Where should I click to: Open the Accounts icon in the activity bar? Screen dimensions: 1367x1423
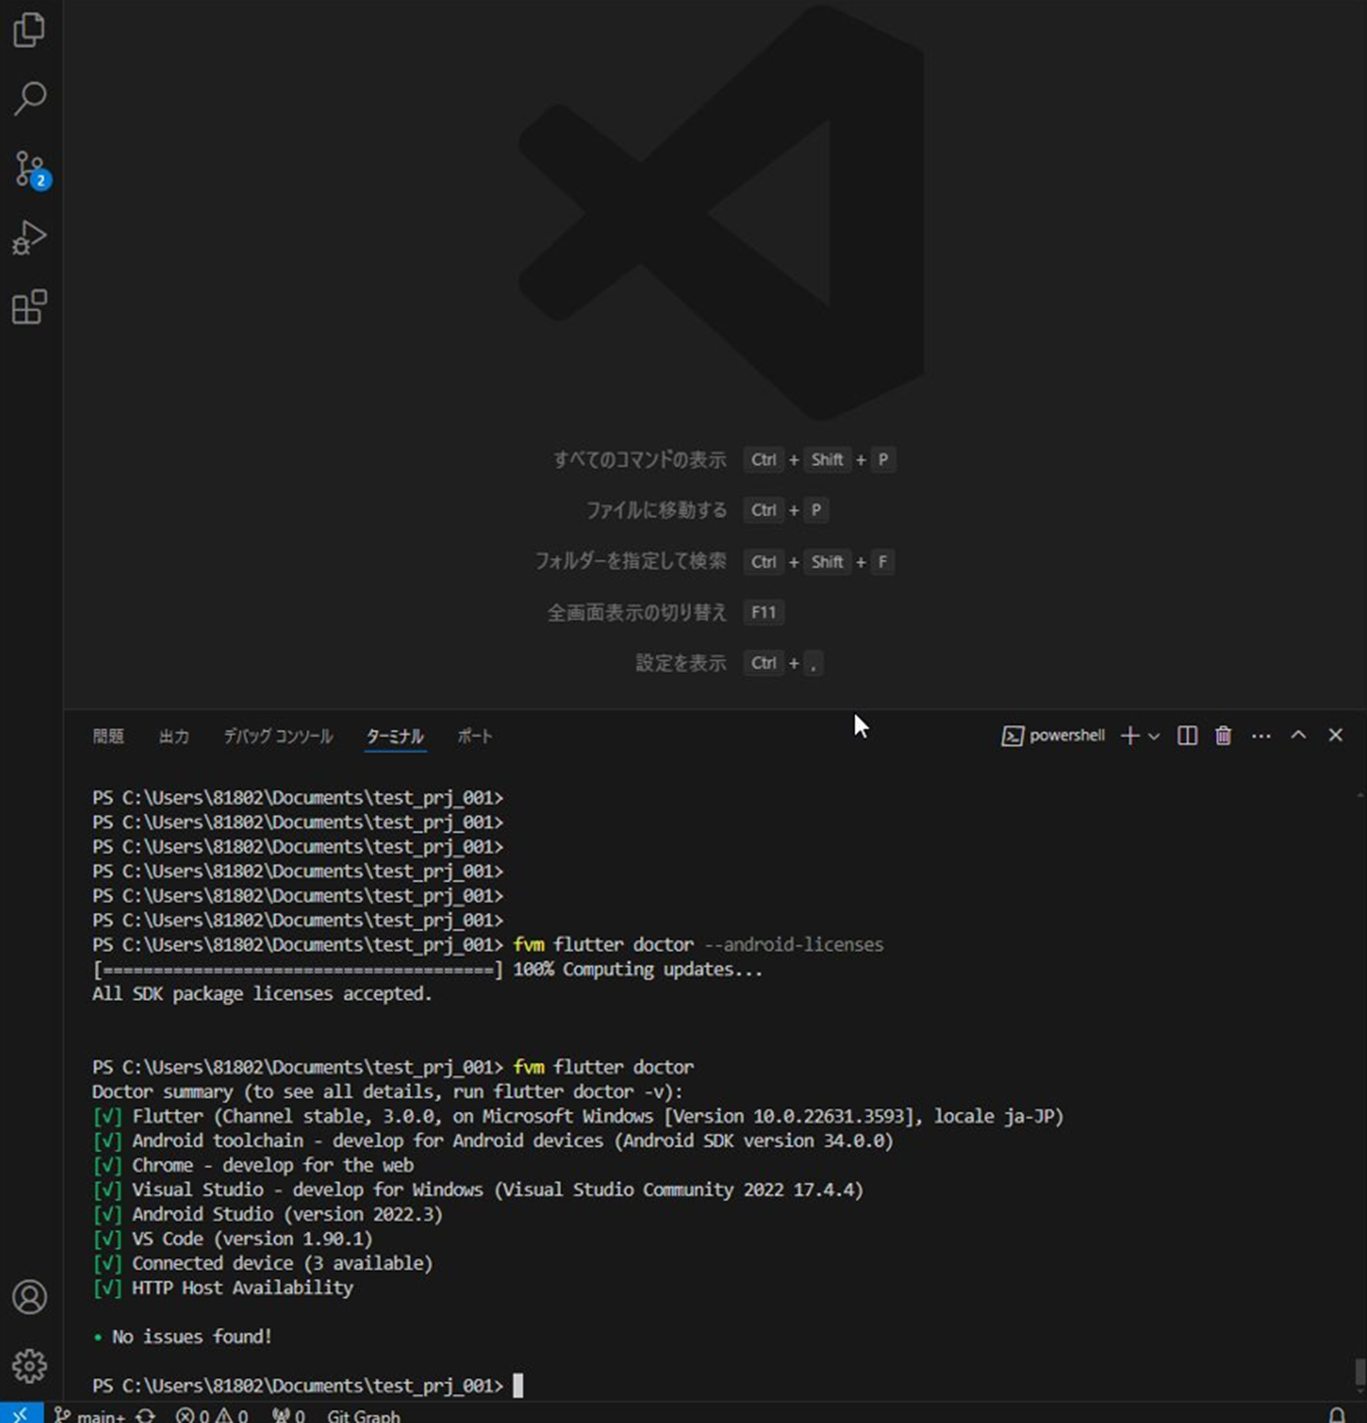pos(29,1298)
